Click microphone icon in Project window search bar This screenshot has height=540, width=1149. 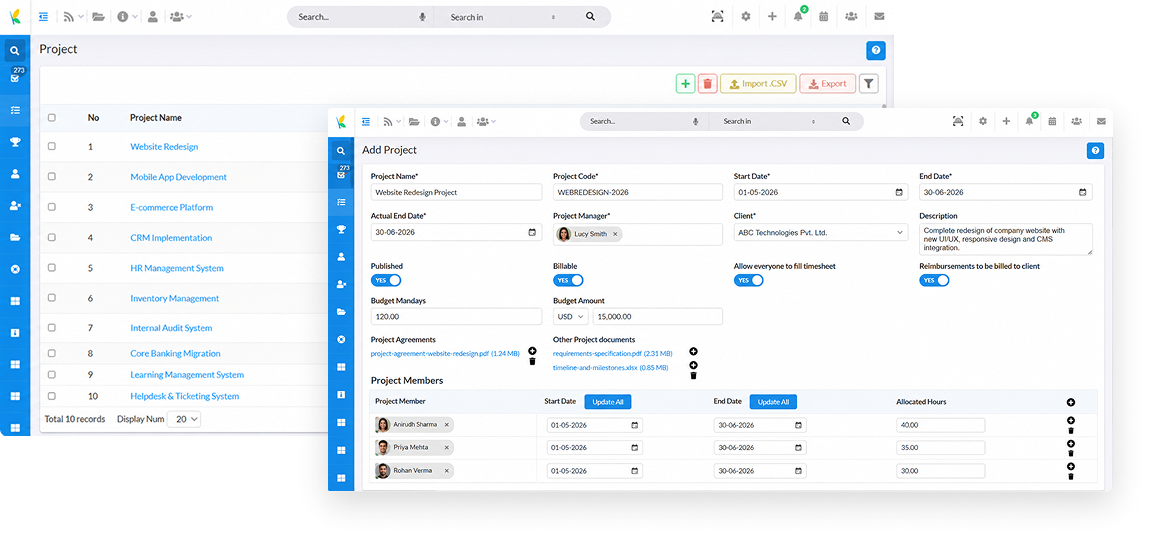[x=423, y=17]
